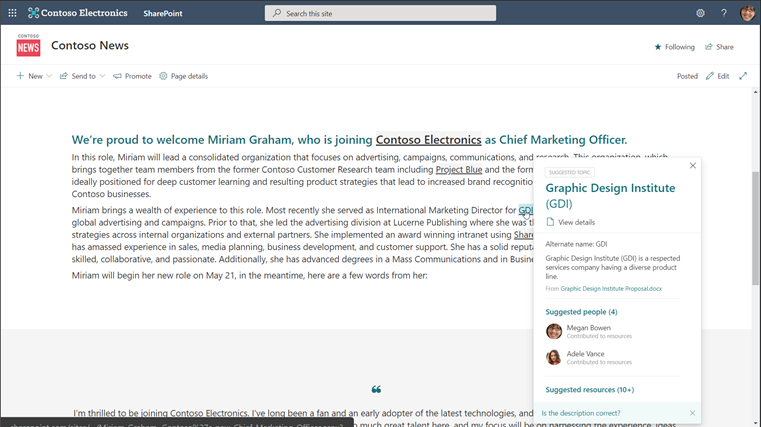The image size is (761, 427).
Task: Click the Promote button
Action: (132, 76)
